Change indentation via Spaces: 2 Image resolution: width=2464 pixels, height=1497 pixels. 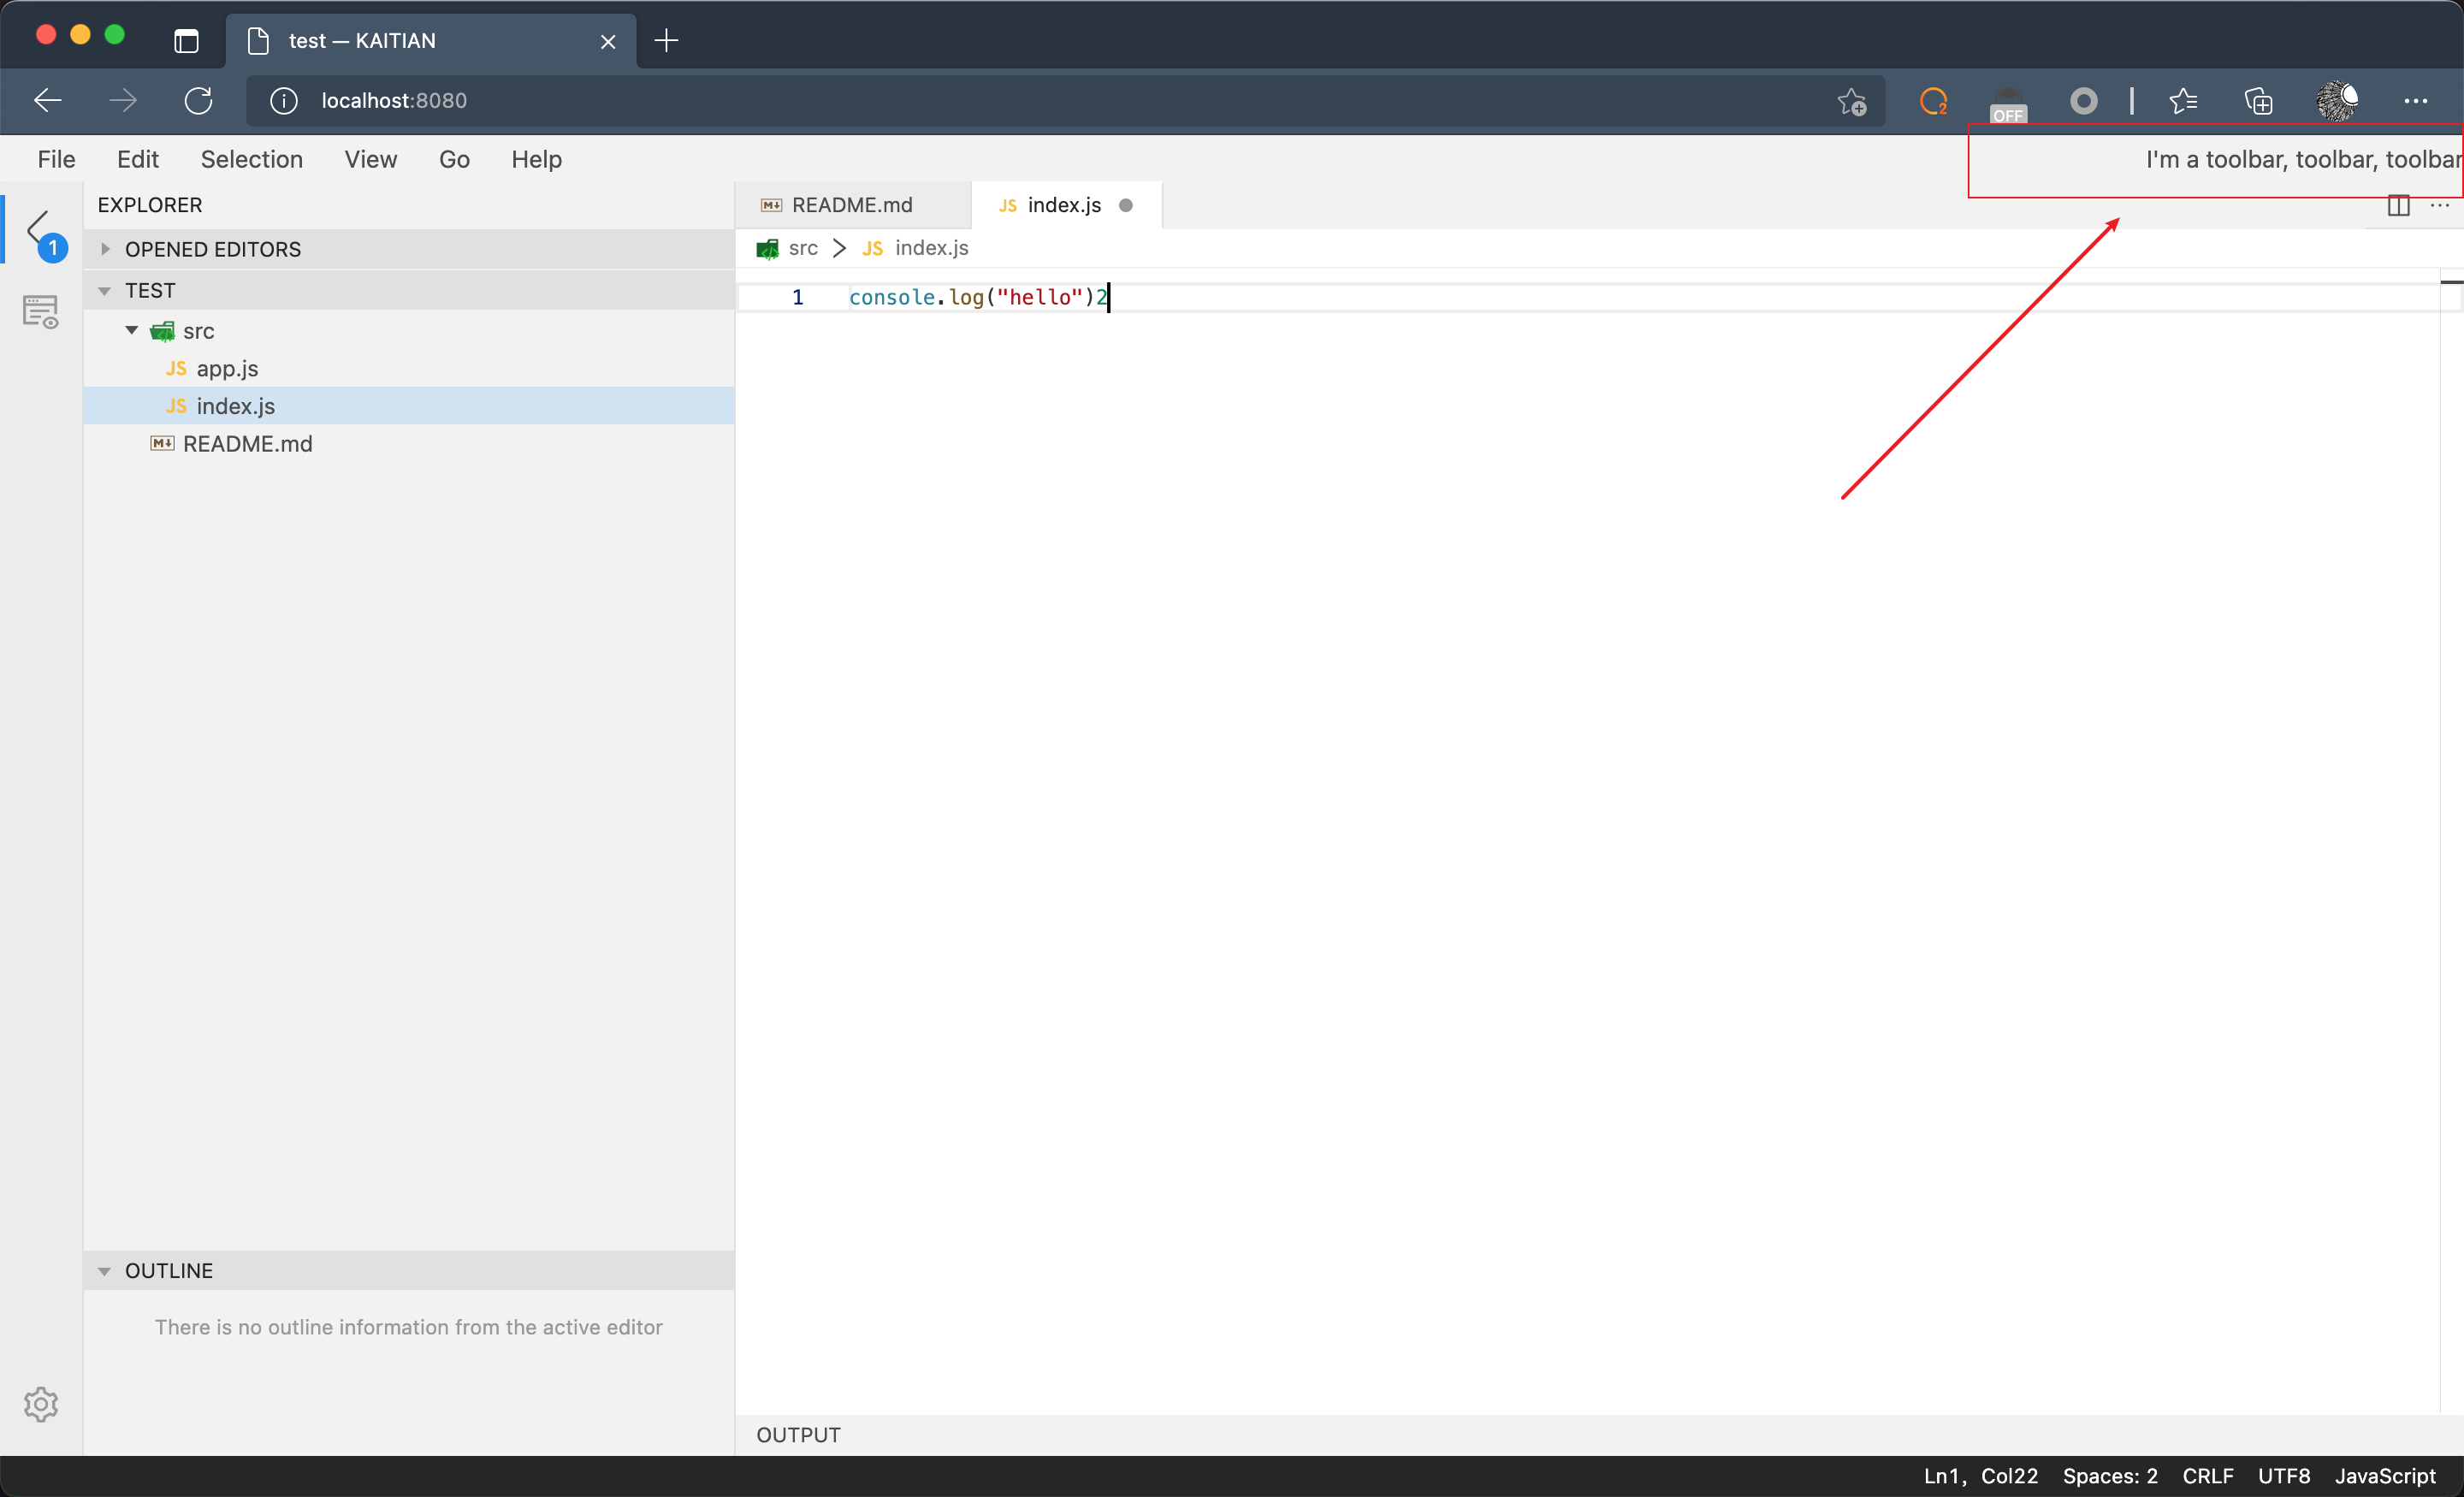point(2110,1476)
